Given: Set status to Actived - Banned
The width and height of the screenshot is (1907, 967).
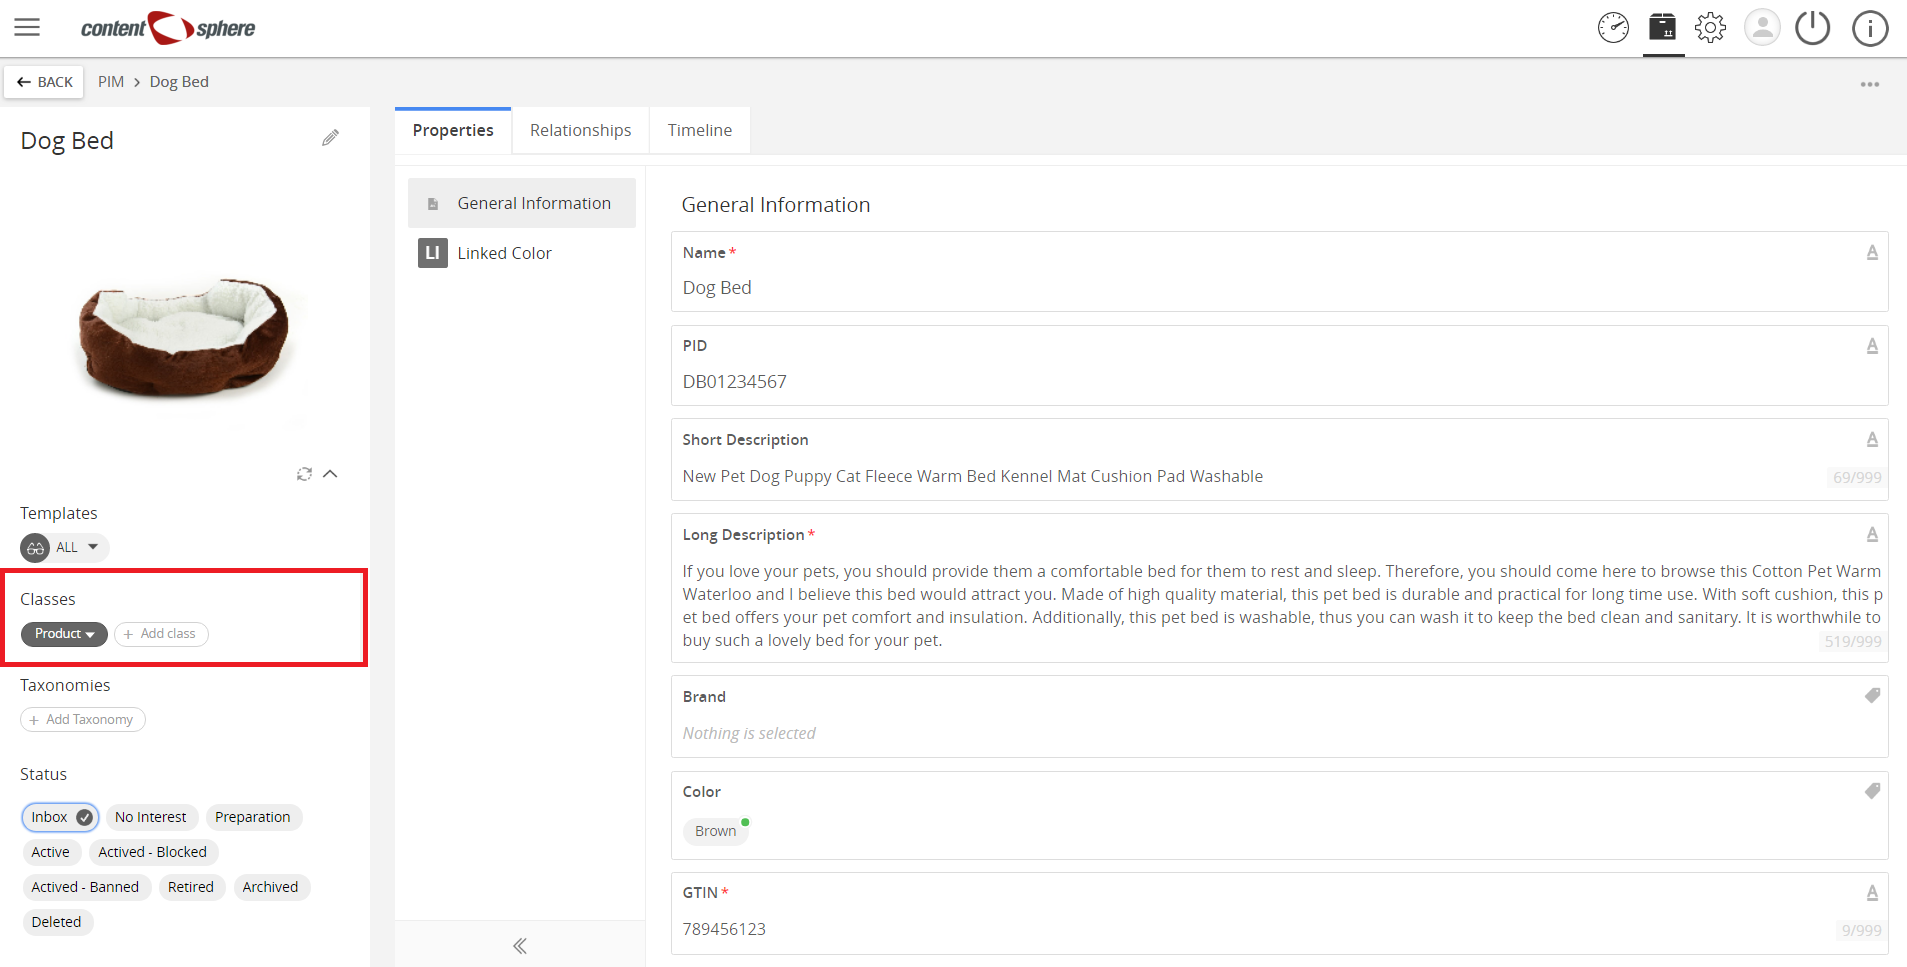Looking at the screenshot, I should pyautogui.click(x=85, y=887).
